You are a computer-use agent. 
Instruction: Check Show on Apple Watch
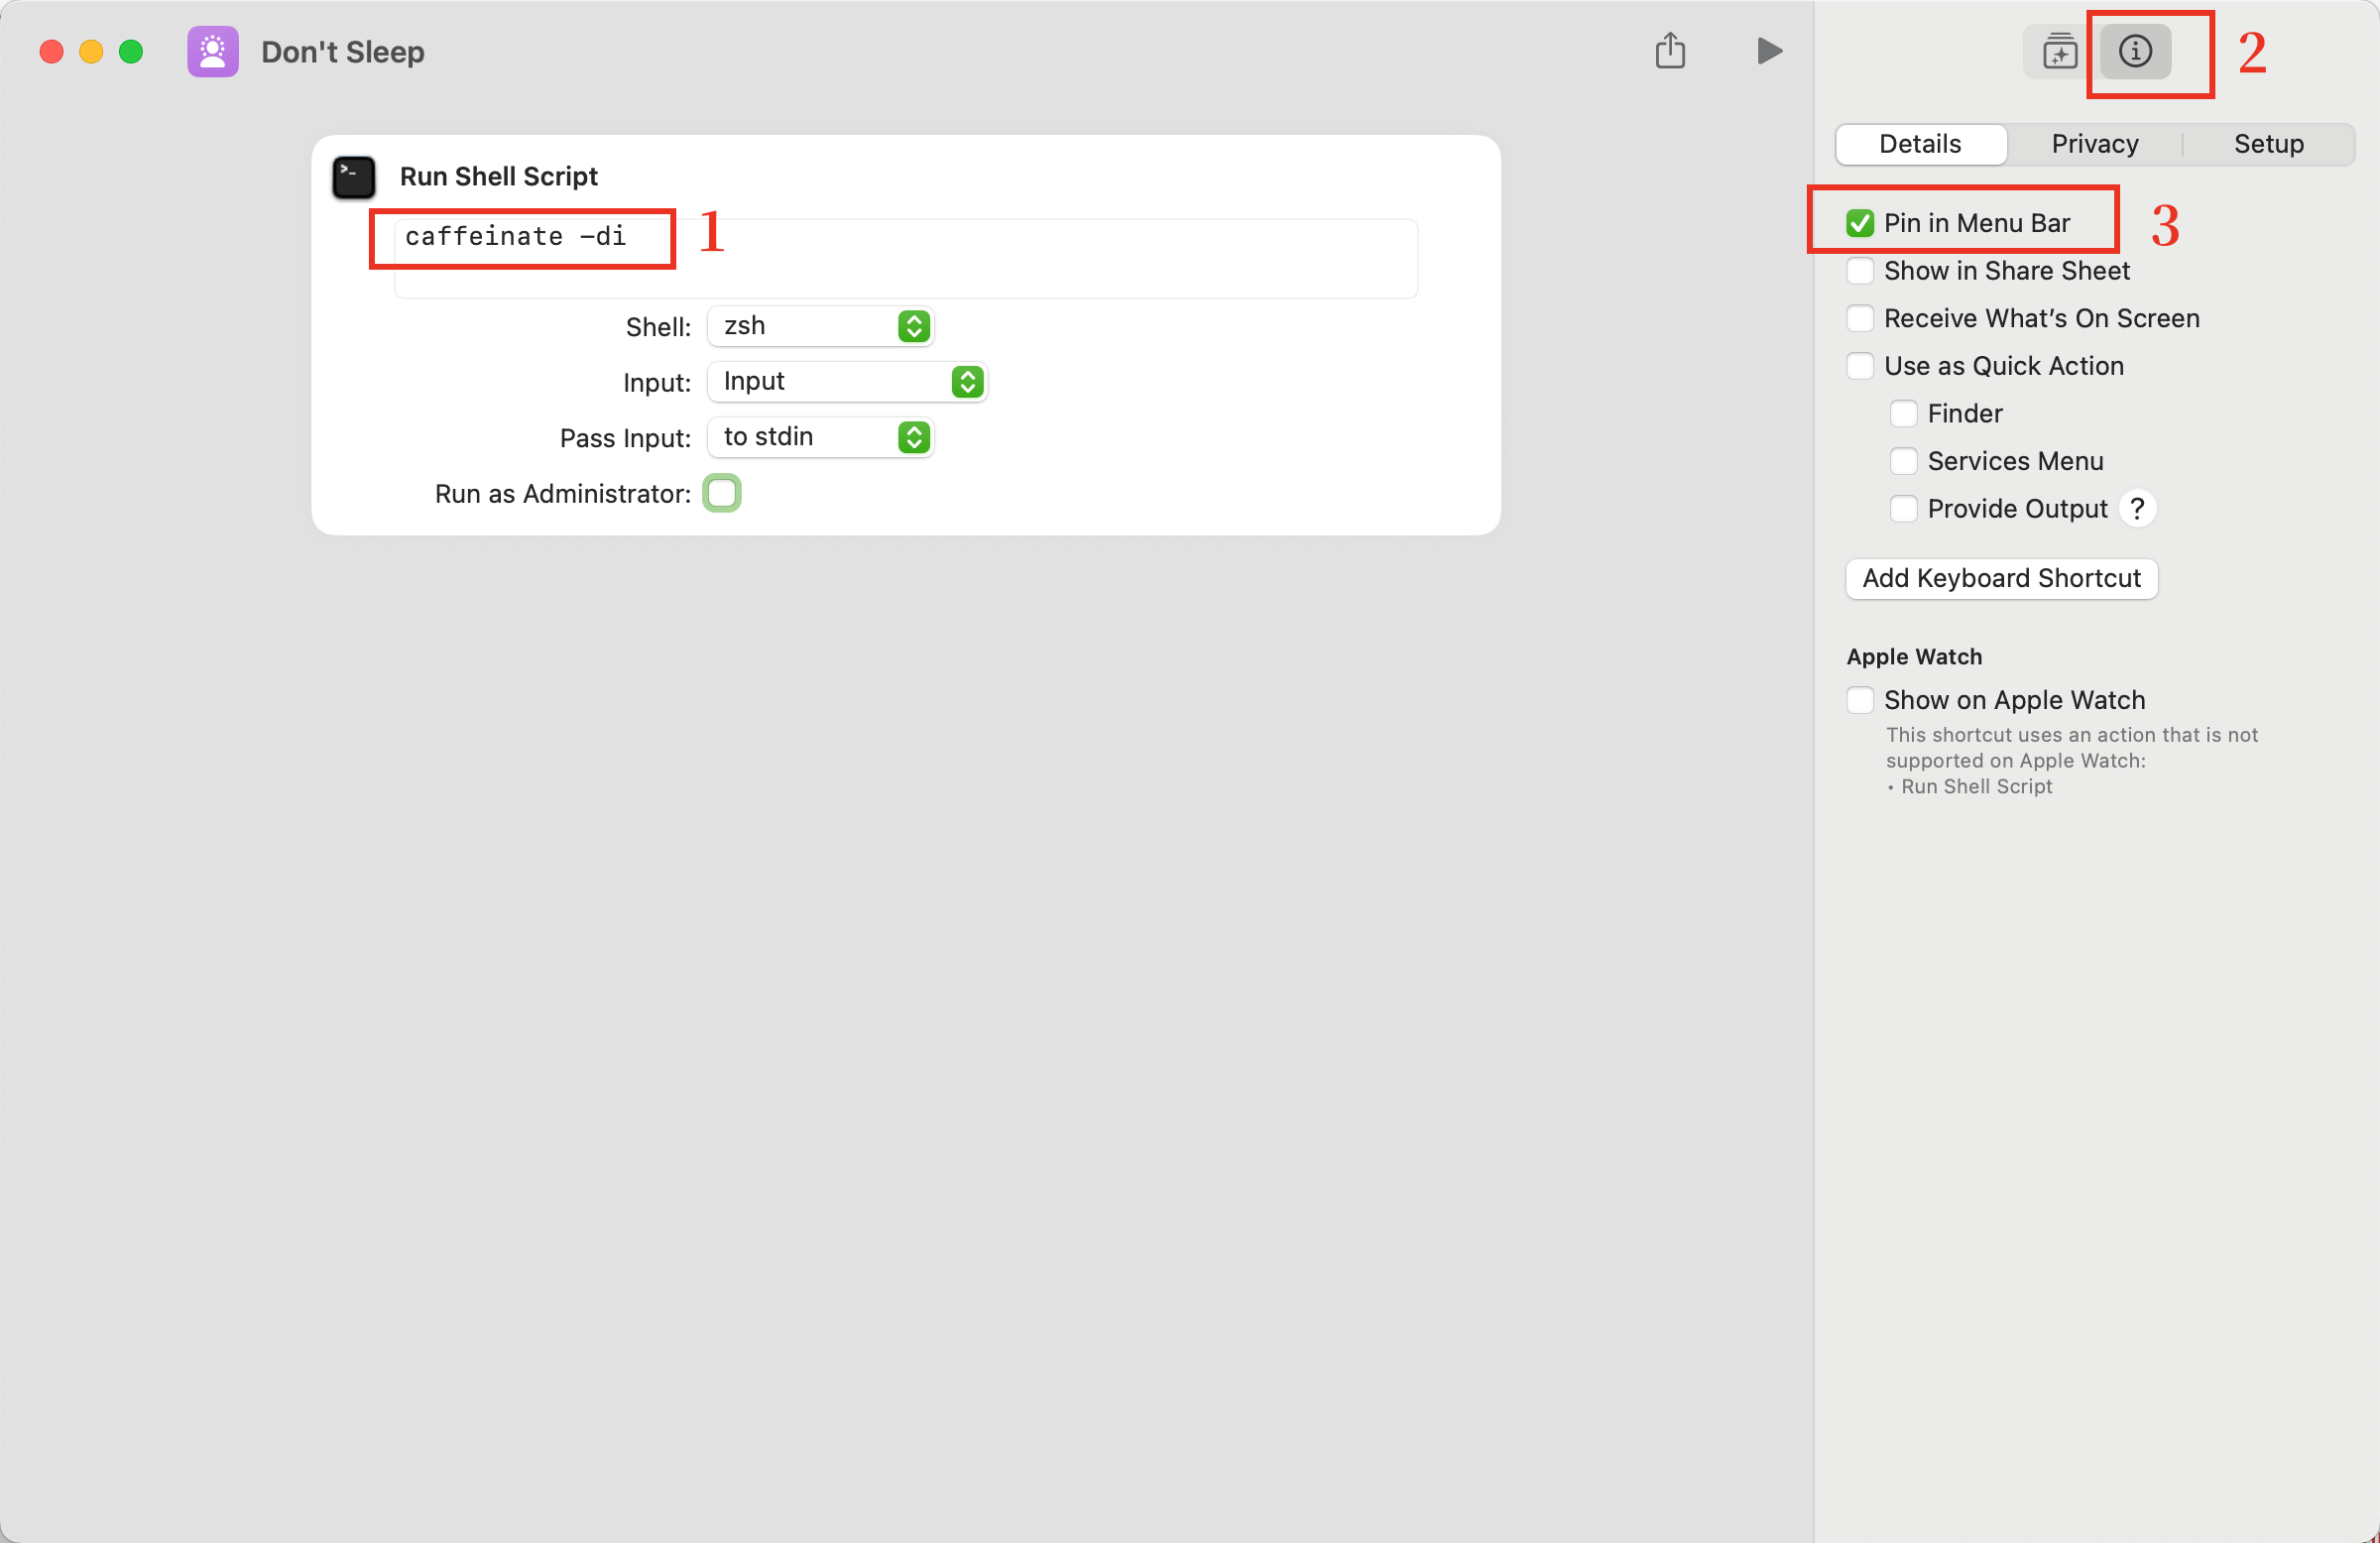pyautogui.click(x=1860, y=700)
